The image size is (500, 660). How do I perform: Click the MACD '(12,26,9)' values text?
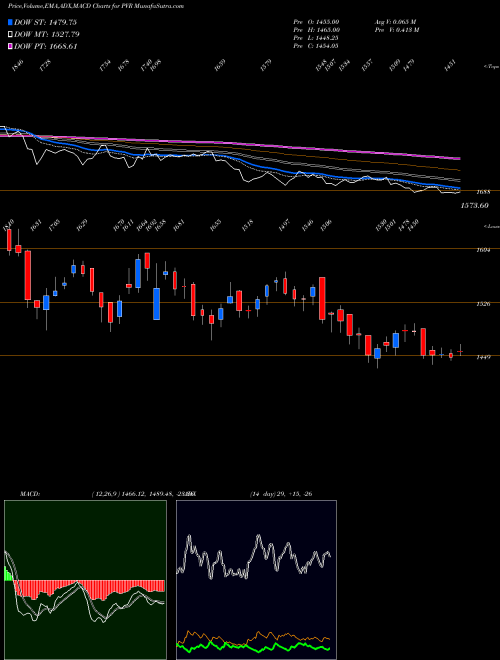(143, 494)
